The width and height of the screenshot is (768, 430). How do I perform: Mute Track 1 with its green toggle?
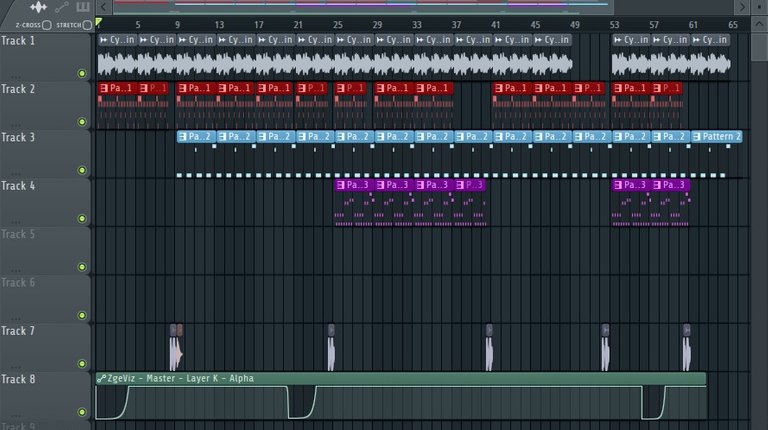[82, 73]
